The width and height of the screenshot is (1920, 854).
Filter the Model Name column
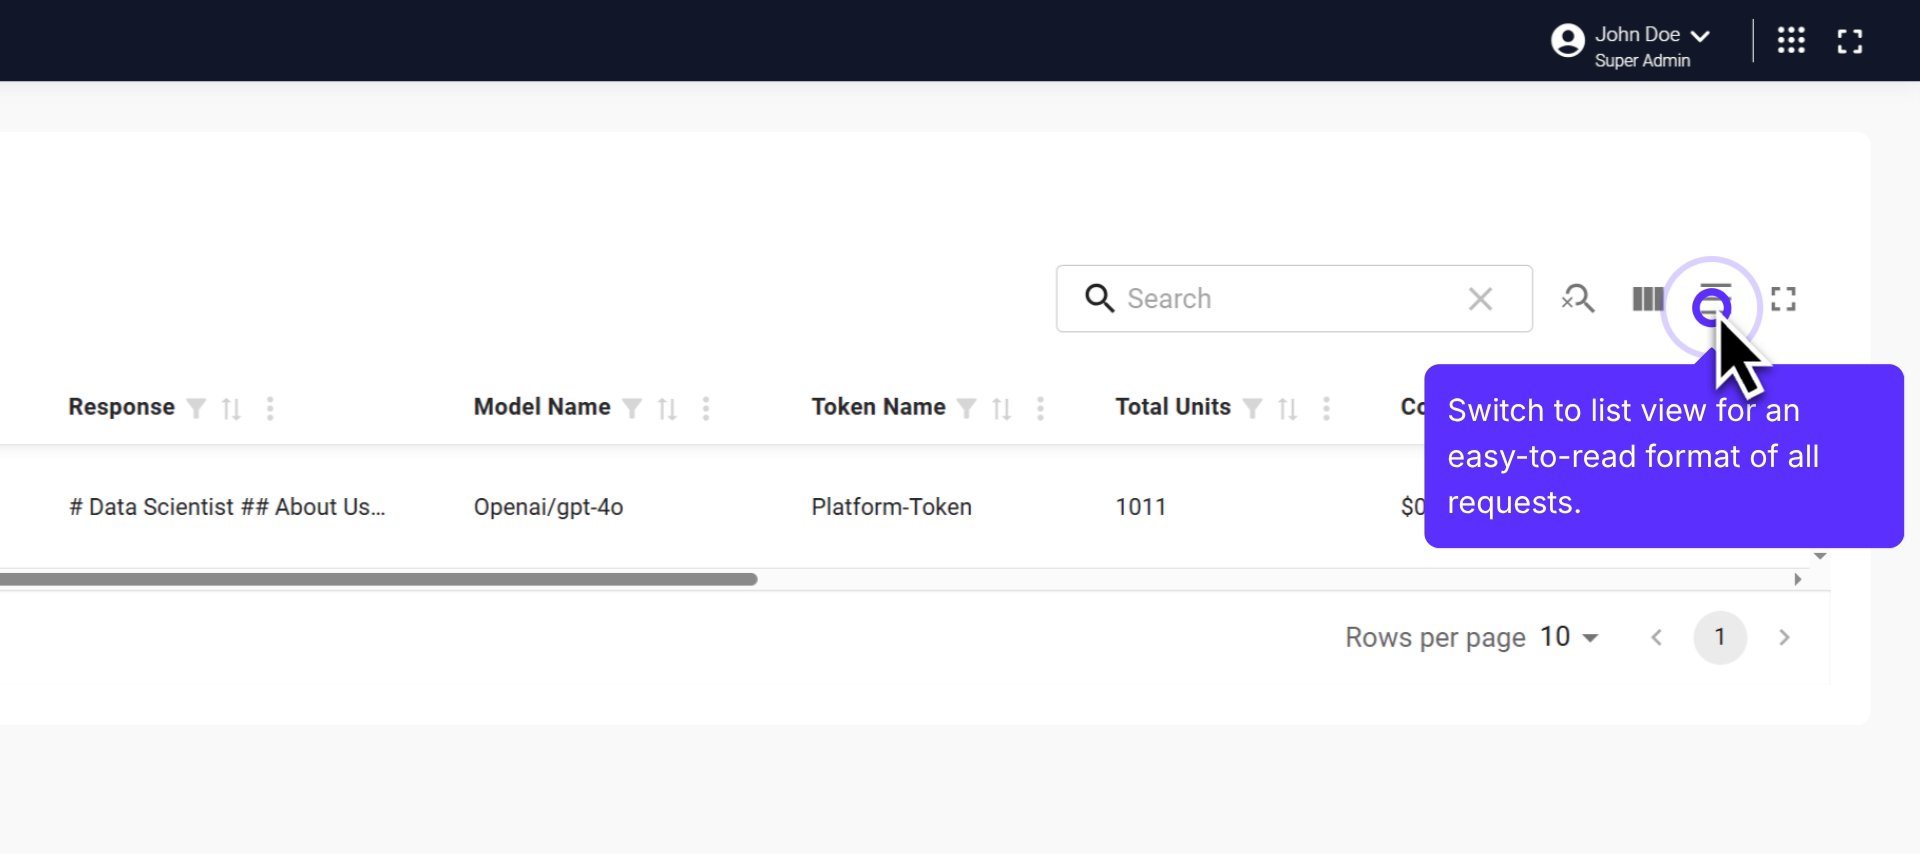pyautogui.click(x=632, y=408)
